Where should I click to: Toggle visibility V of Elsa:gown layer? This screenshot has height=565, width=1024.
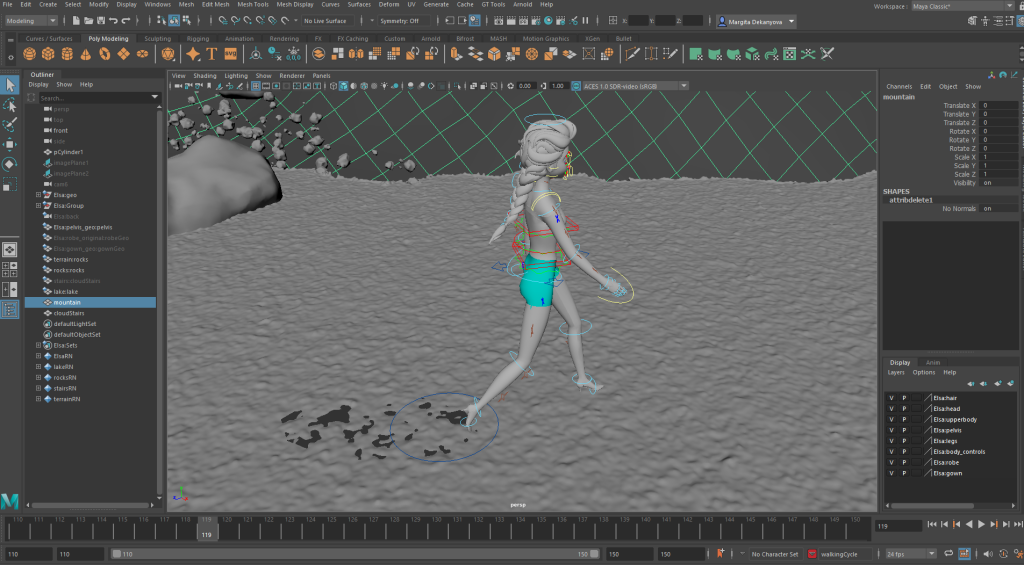891,473
